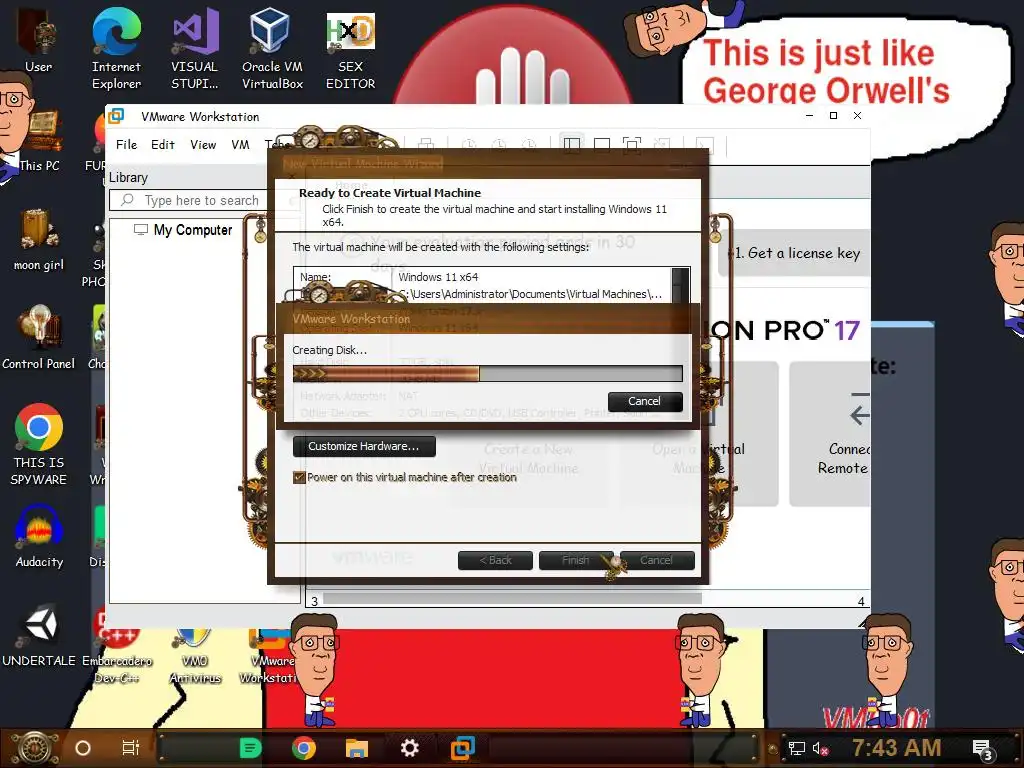
Task: Click the Connect to a Remote Server tile
Action: (829, 434)
